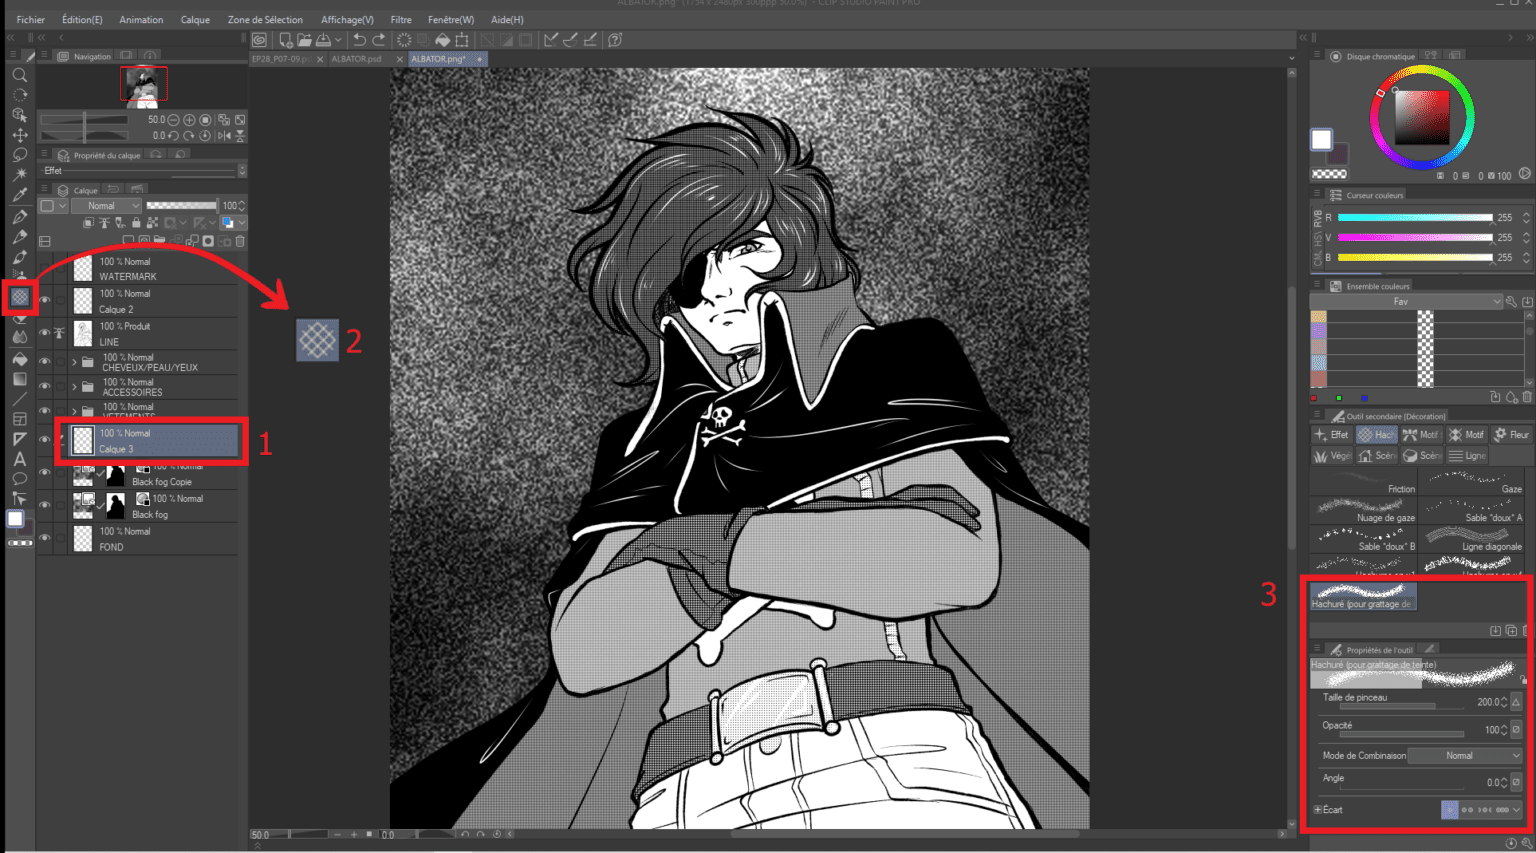Select the Fleur decoration sub-tool group
This screenshot has width=1536, height=853.
[x=1512, y=435]
